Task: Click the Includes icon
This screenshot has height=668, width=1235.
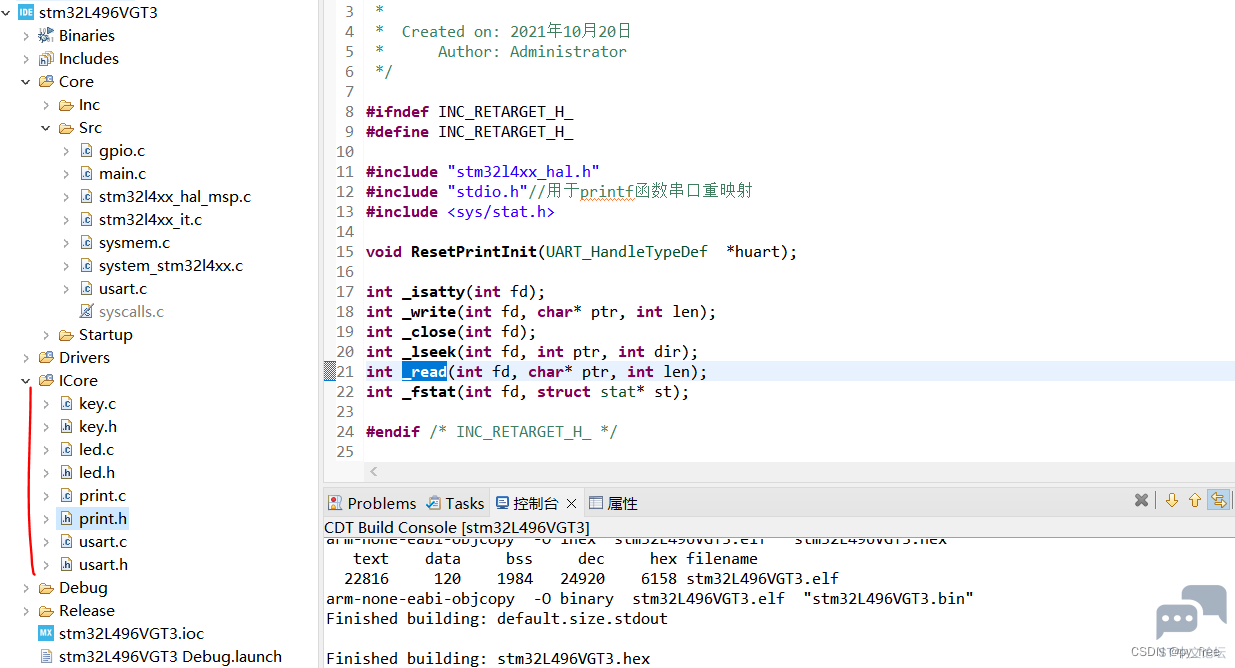Action: click(46, 59)
